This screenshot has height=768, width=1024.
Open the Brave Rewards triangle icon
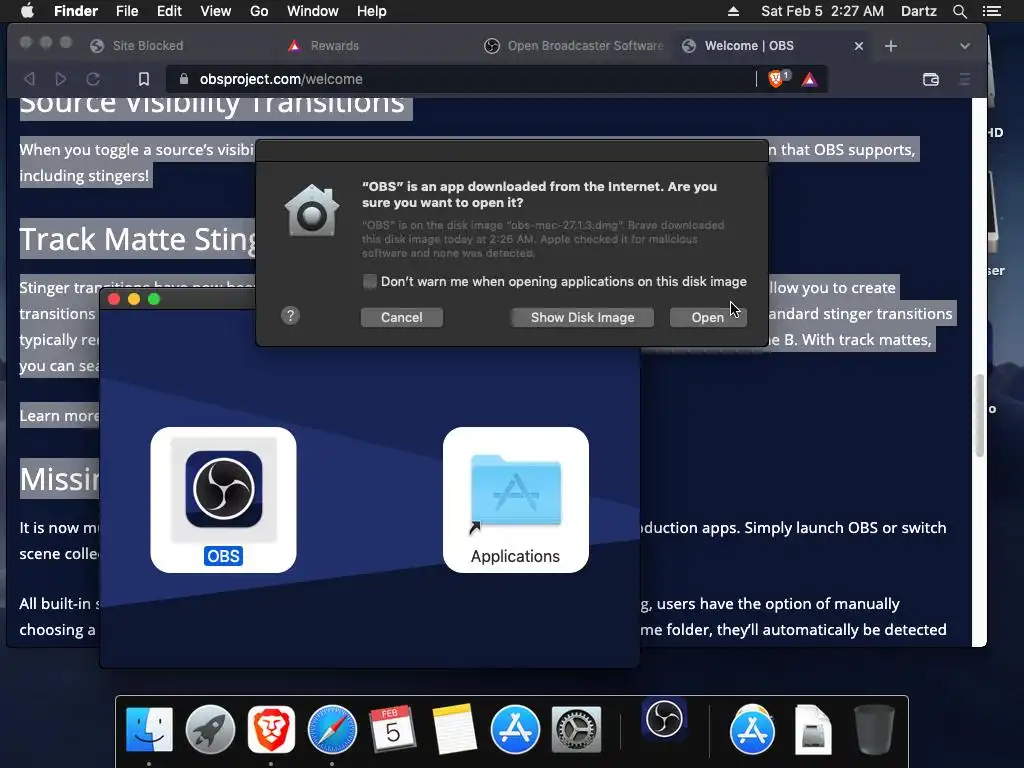click(810, 79)
